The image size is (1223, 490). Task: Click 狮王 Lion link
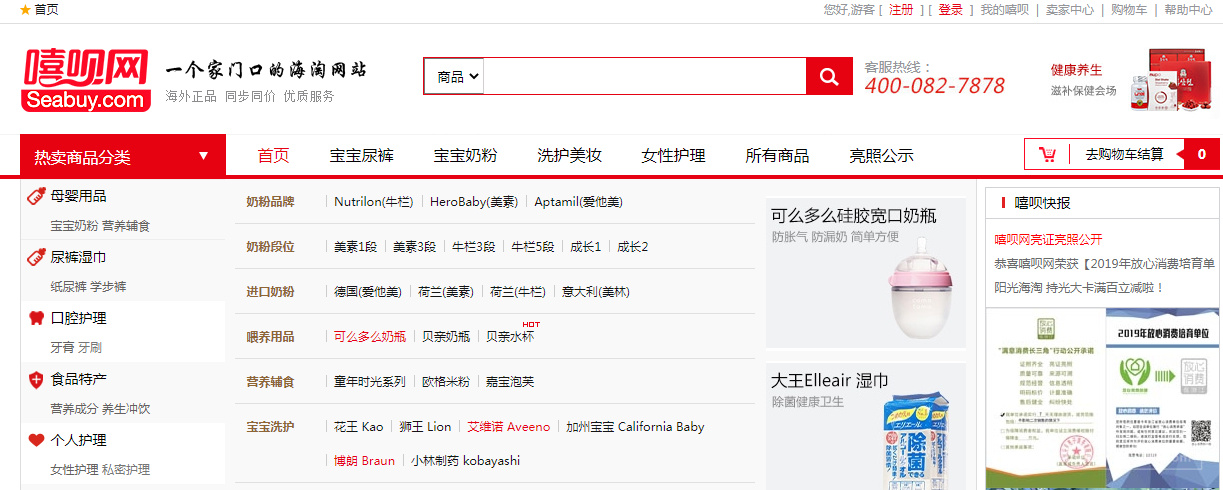(x=425, y=427)
